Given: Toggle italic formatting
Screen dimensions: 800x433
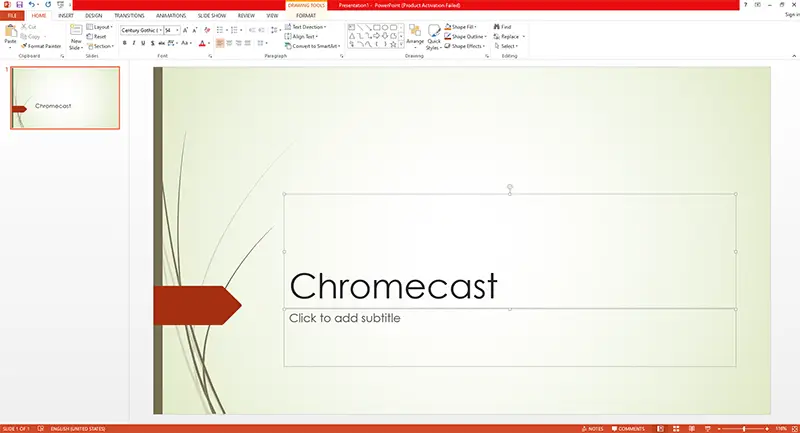Looking at the screenshot, I should coord(134,43).
